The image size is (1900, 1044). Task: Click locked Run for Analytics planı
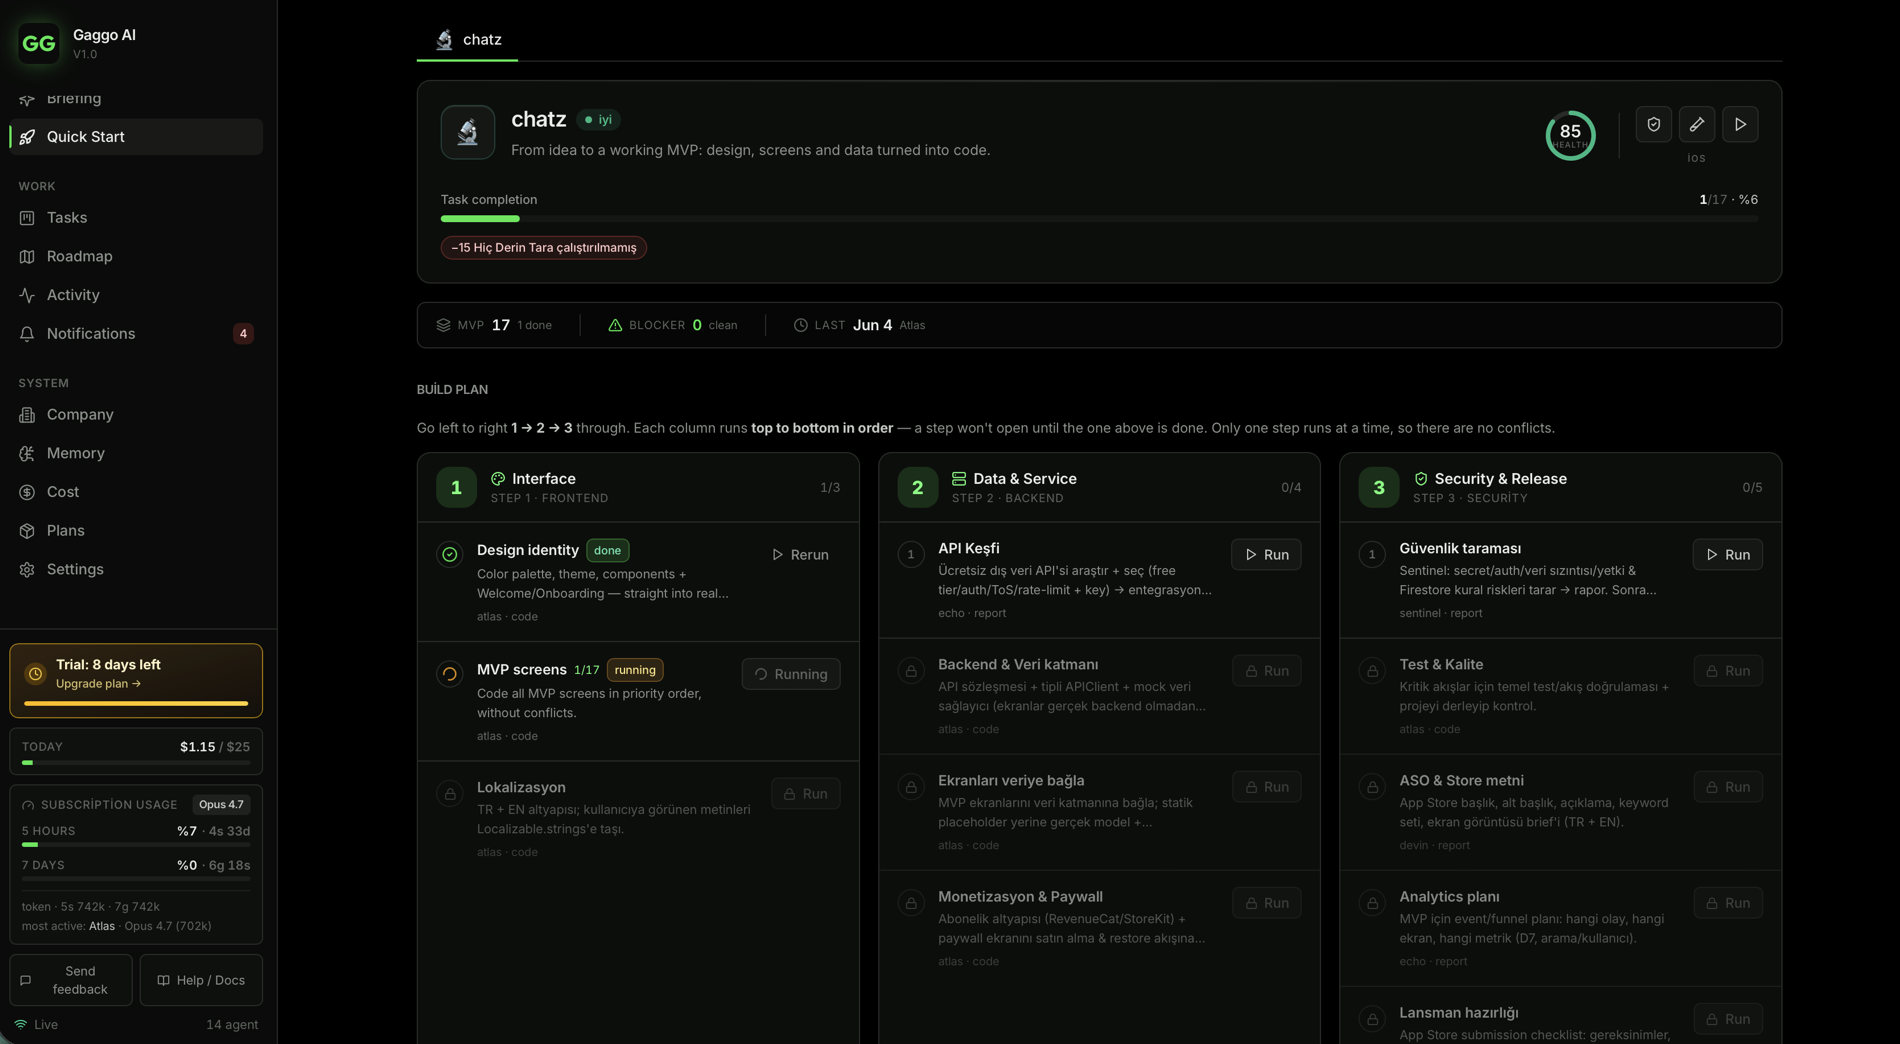click(x=1728, y=903)
